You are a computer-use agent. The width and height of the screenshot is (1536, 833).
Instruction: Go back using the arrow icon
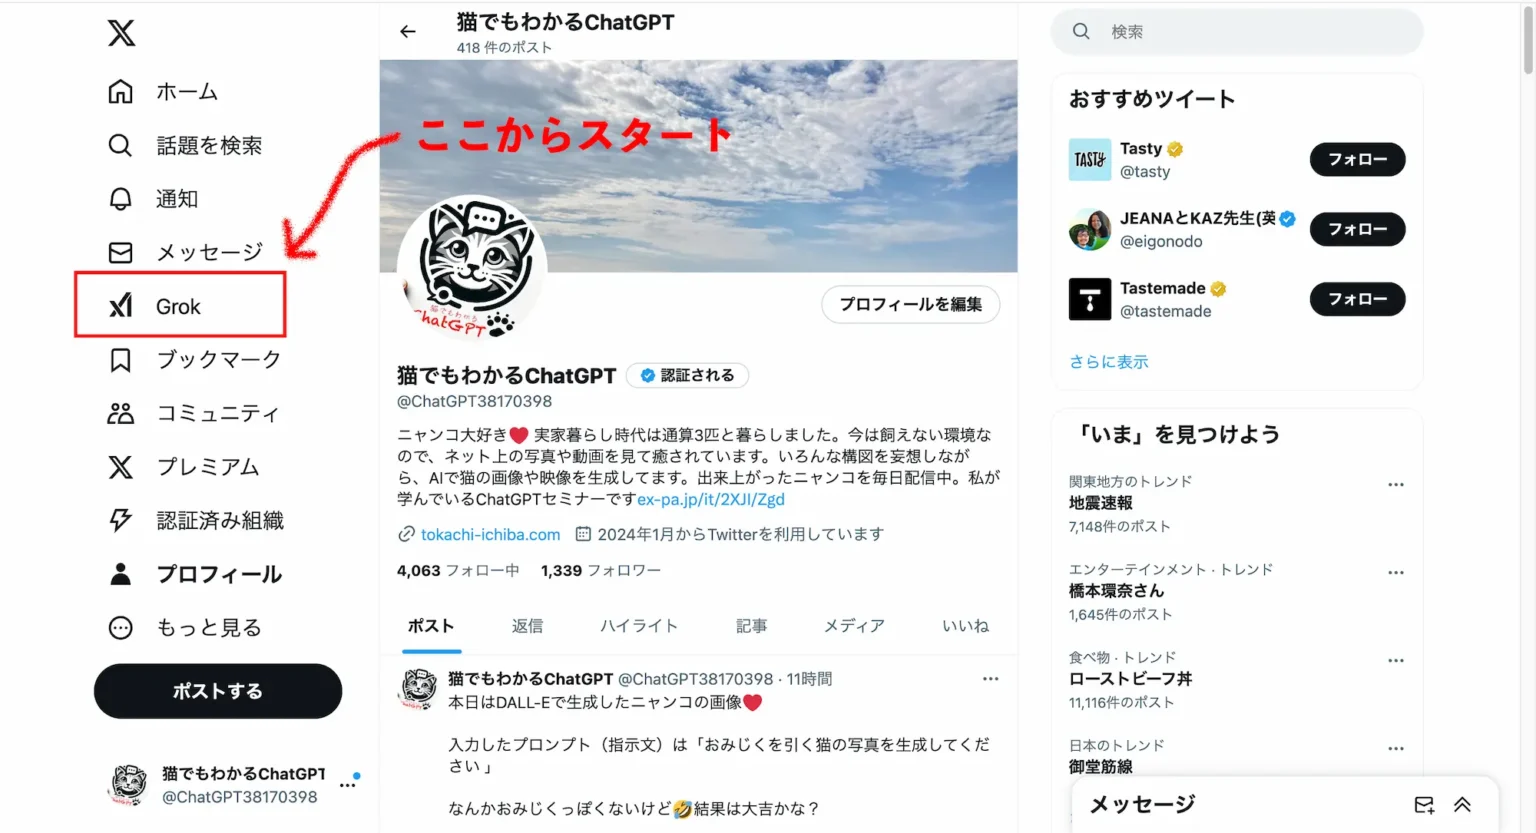coord(408,32)
